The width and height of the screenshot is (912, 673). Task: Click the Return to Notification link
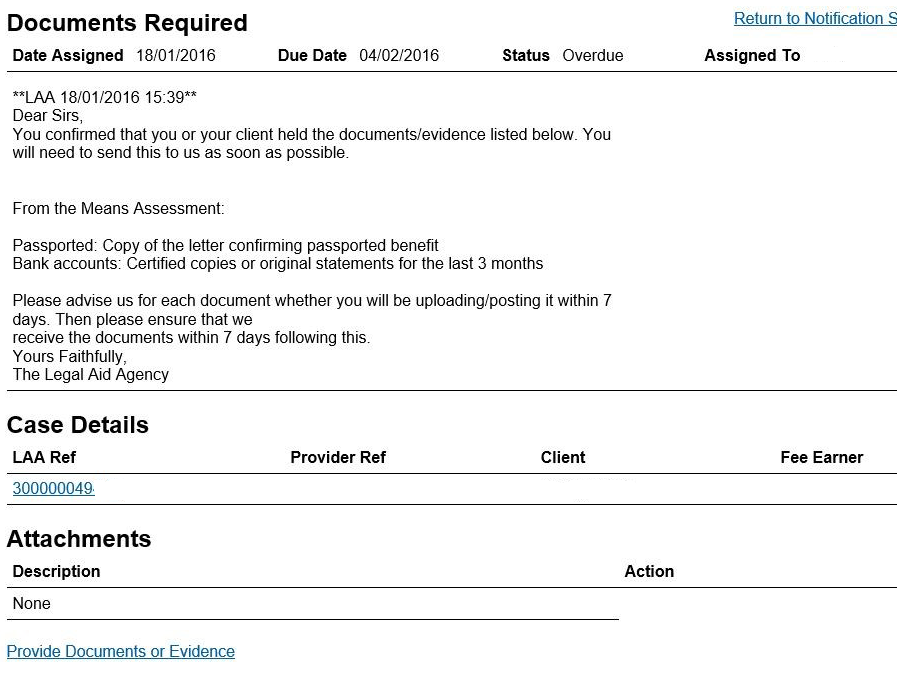point(814,19)
